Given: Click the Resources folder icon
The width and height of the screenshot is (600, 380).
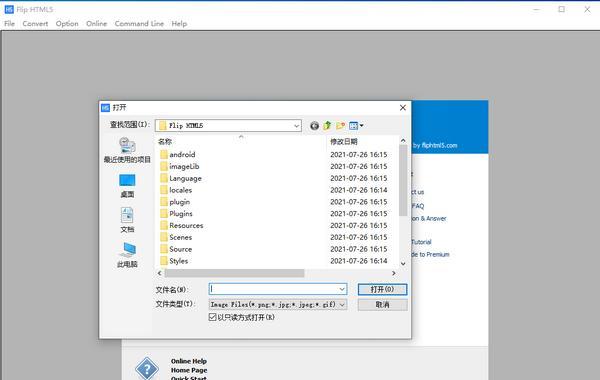Looking at the screenshot, I should (164, 225).
